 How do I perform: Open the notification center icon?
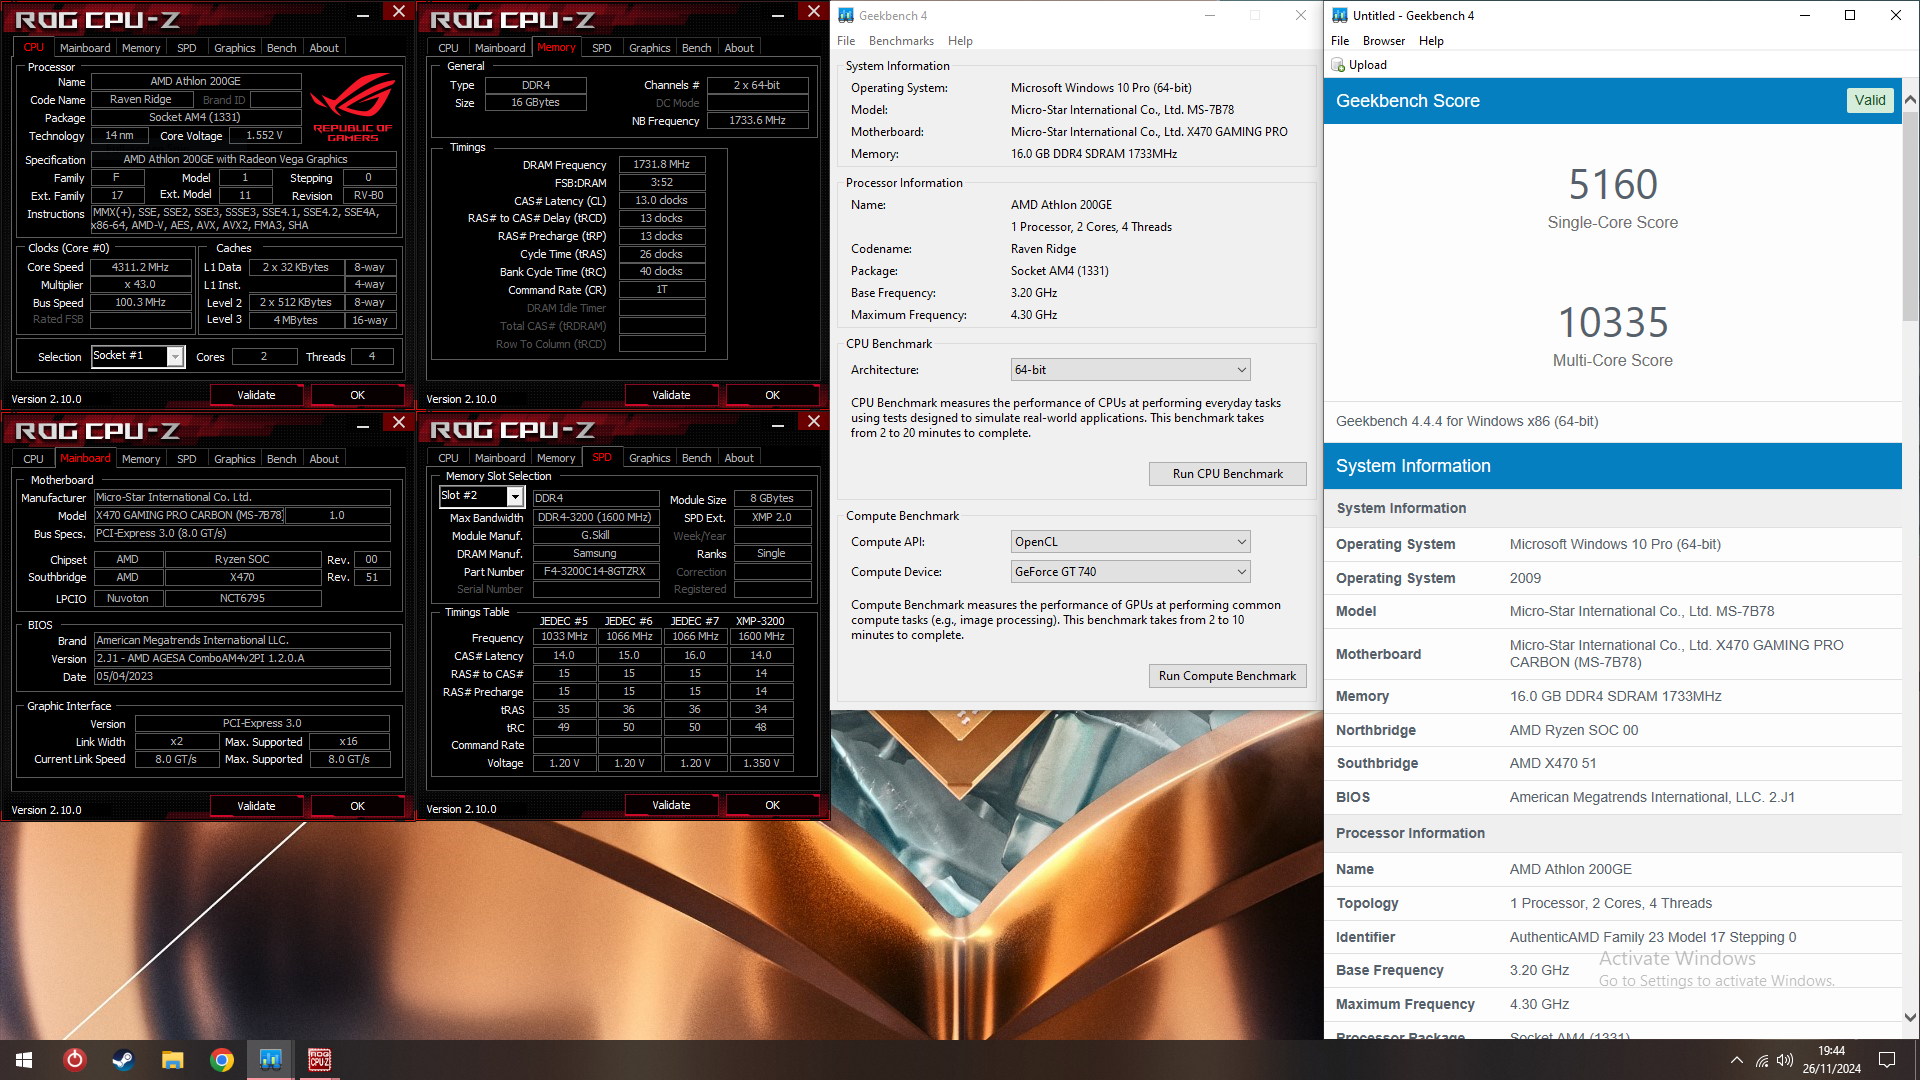[1887, 1060]
